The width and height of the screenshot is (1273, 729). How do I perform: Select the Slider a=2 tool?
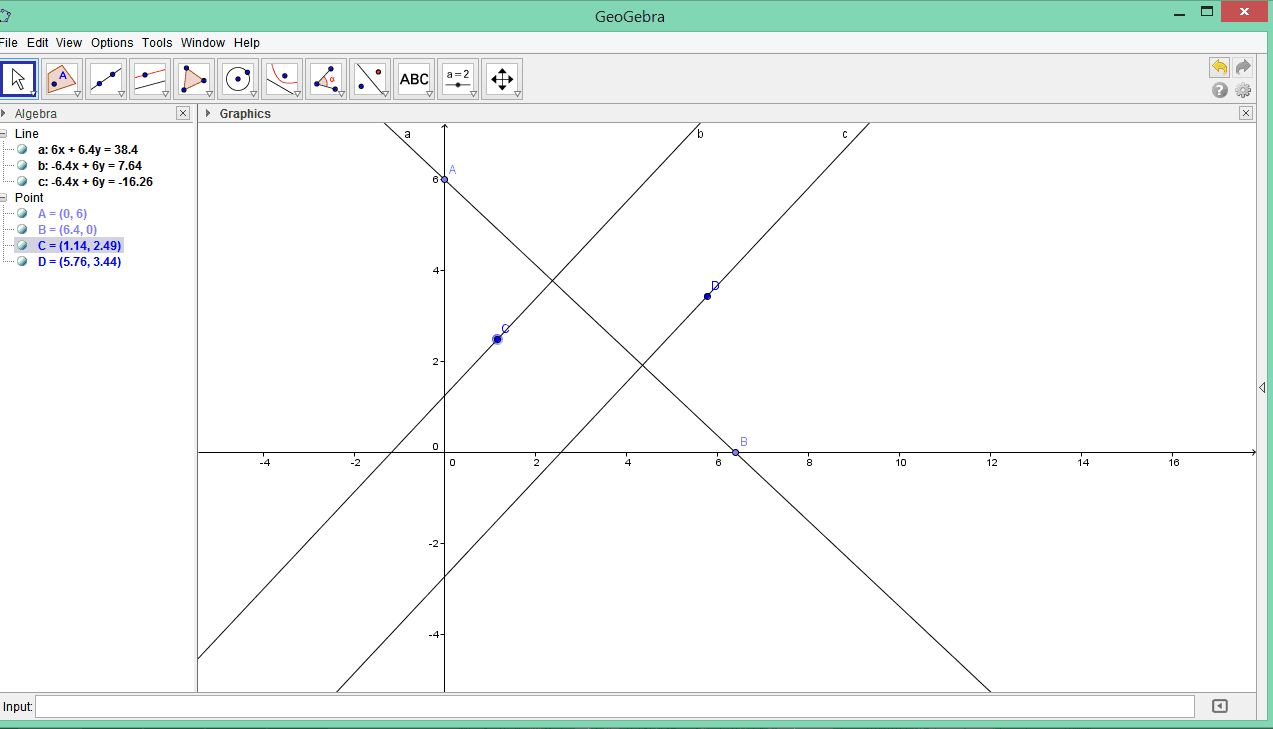click(x=459, y=79)
